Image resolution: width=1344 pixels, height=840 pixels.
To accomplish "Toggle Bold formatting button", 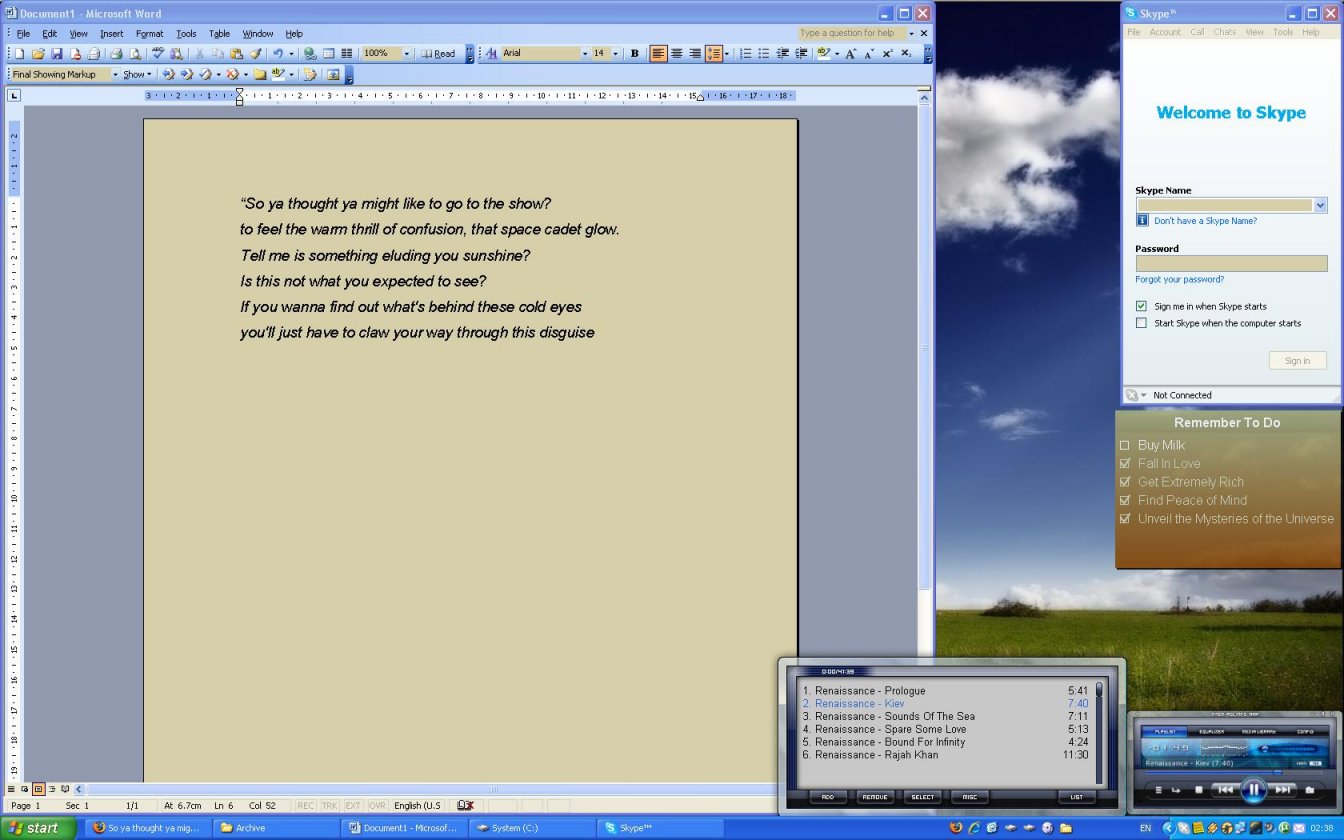I will click(x=634, y=53).
